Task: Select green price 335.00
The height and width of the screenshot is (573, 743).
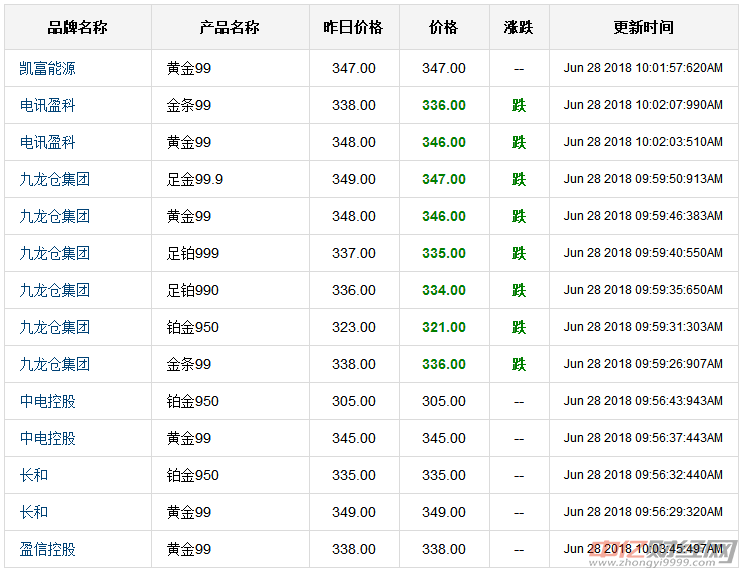Action: (x=444, y=253)
